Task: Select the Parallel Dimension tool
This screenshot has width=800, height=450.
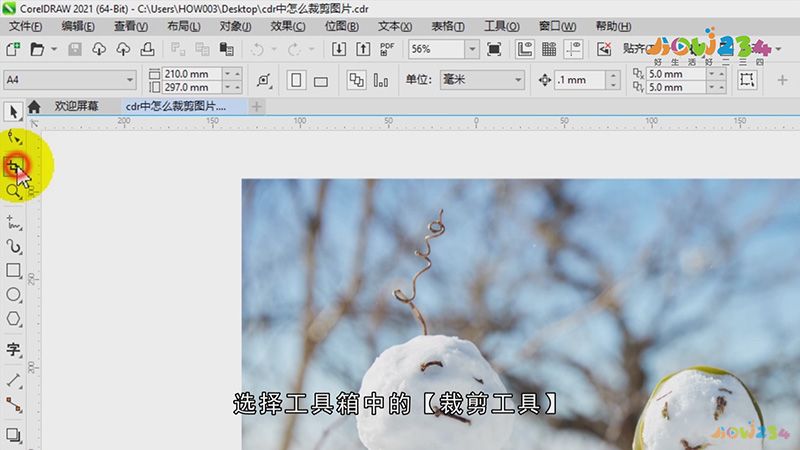Action: pyautogui.click(x=13, y=380)
